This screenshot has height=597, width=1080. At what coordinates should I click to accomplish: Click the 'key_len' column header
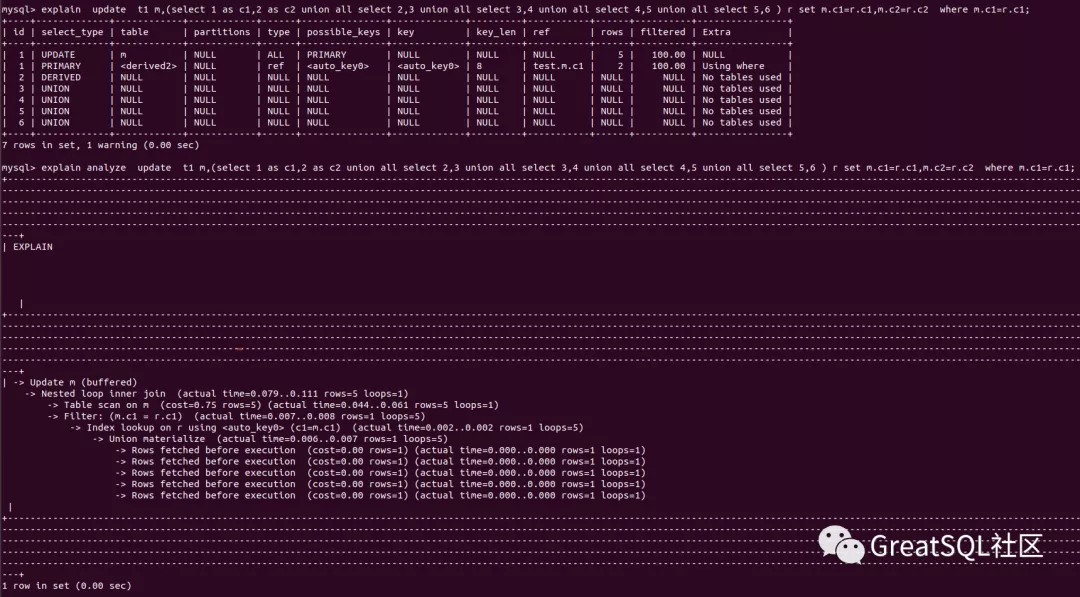(496, 32)
